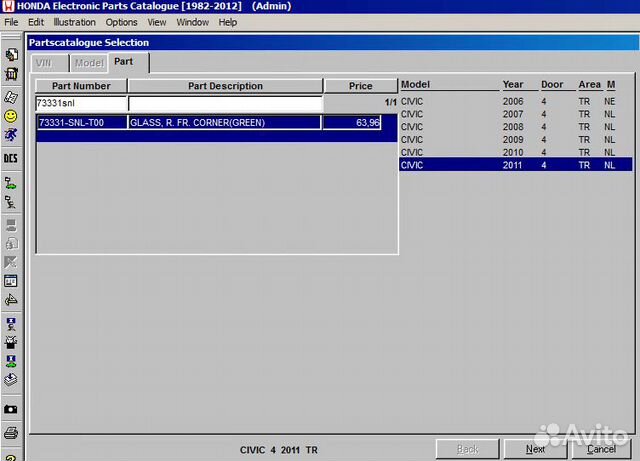This screenshot has width=640, height=461.
Task: Click the greyed-out arrow pointer icon
Action: pos(11,263)
